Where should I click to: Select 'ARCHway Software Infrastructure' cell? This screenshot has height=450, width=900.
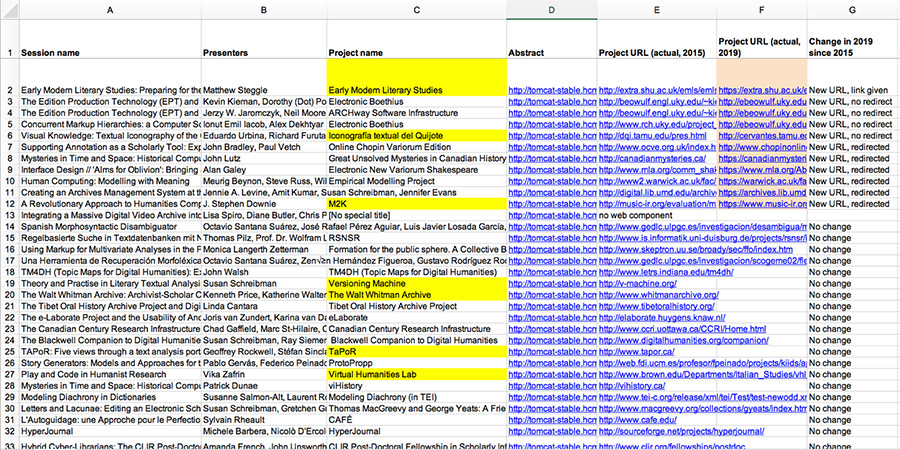[417, 112]
